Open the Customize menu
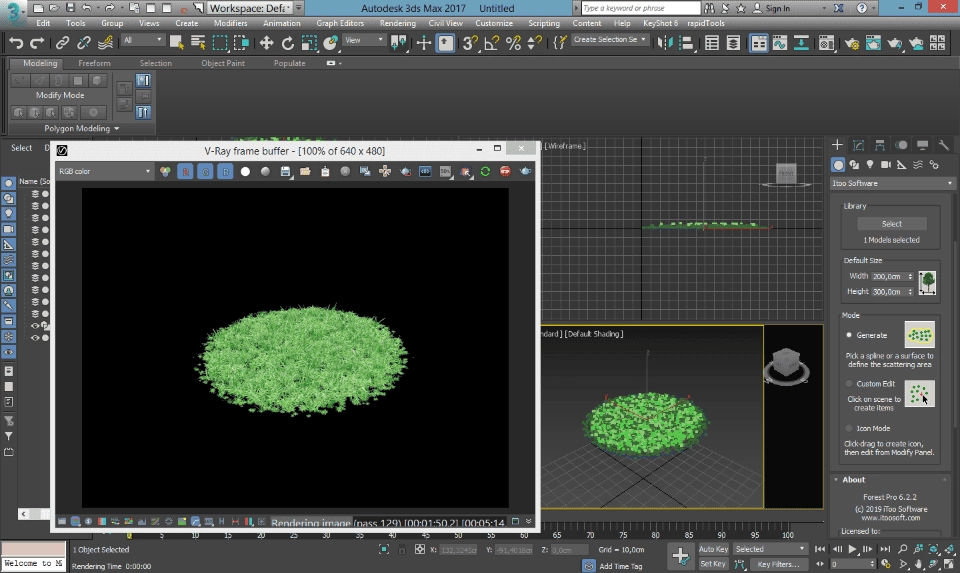 point(493,23)
